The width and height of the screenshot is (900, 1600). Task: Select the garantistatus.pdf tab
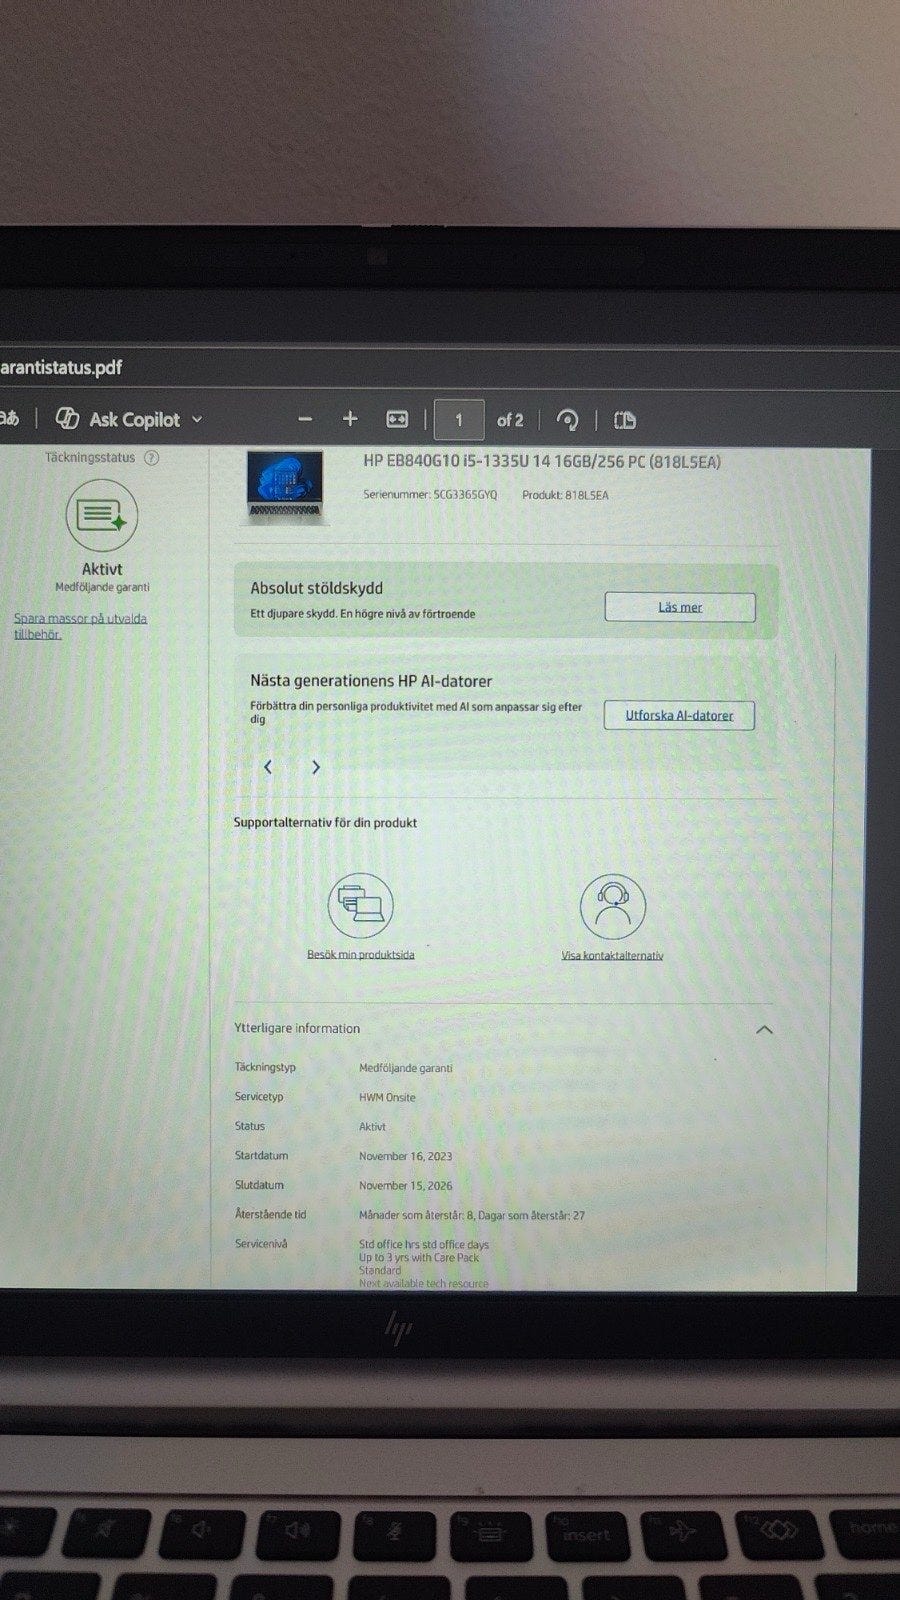click(62, 368)
